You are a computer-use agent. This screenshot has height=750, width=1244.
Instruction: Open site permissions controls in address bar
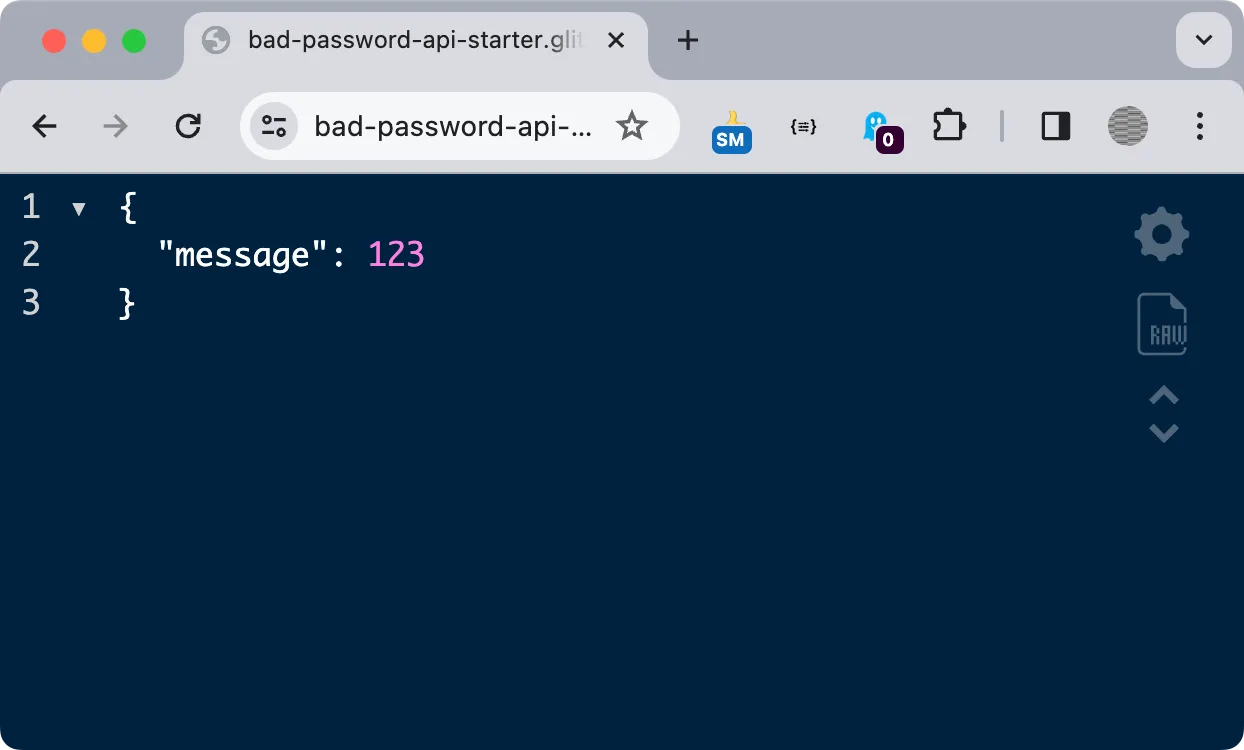click(x=273, y=126)
